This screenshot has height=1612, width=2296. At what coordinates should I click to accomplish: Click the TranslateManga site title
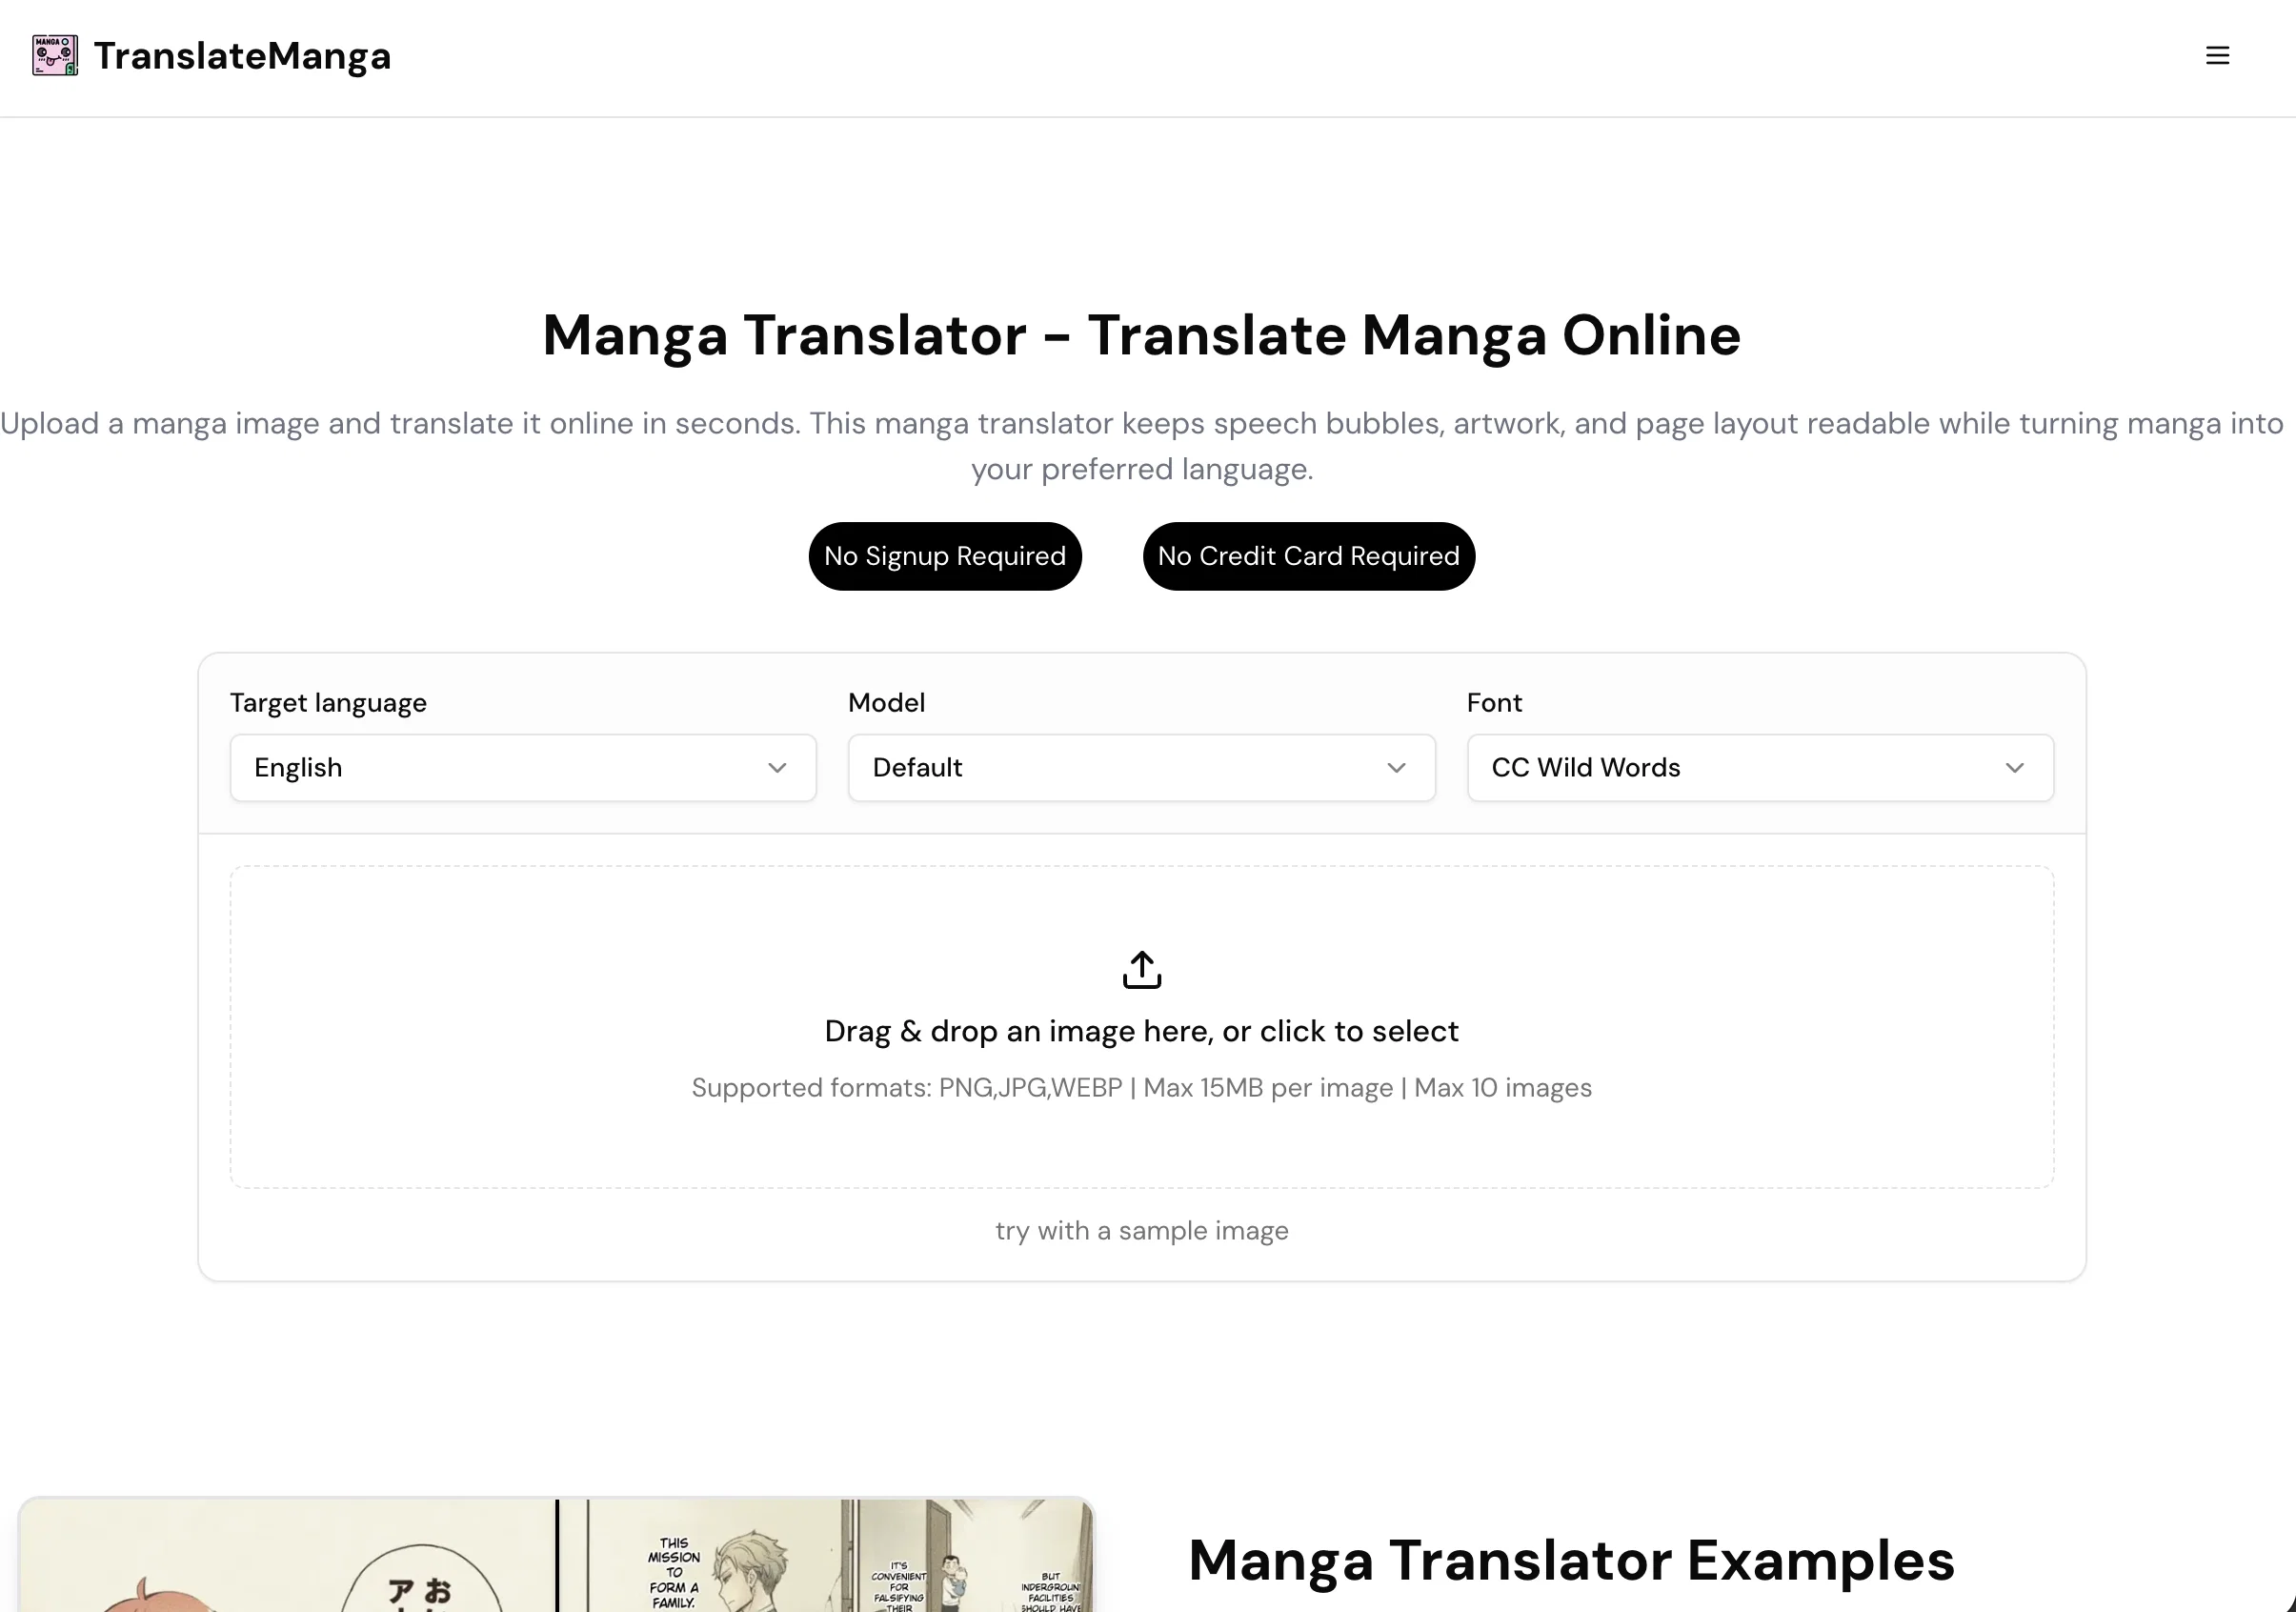point(242,56)
